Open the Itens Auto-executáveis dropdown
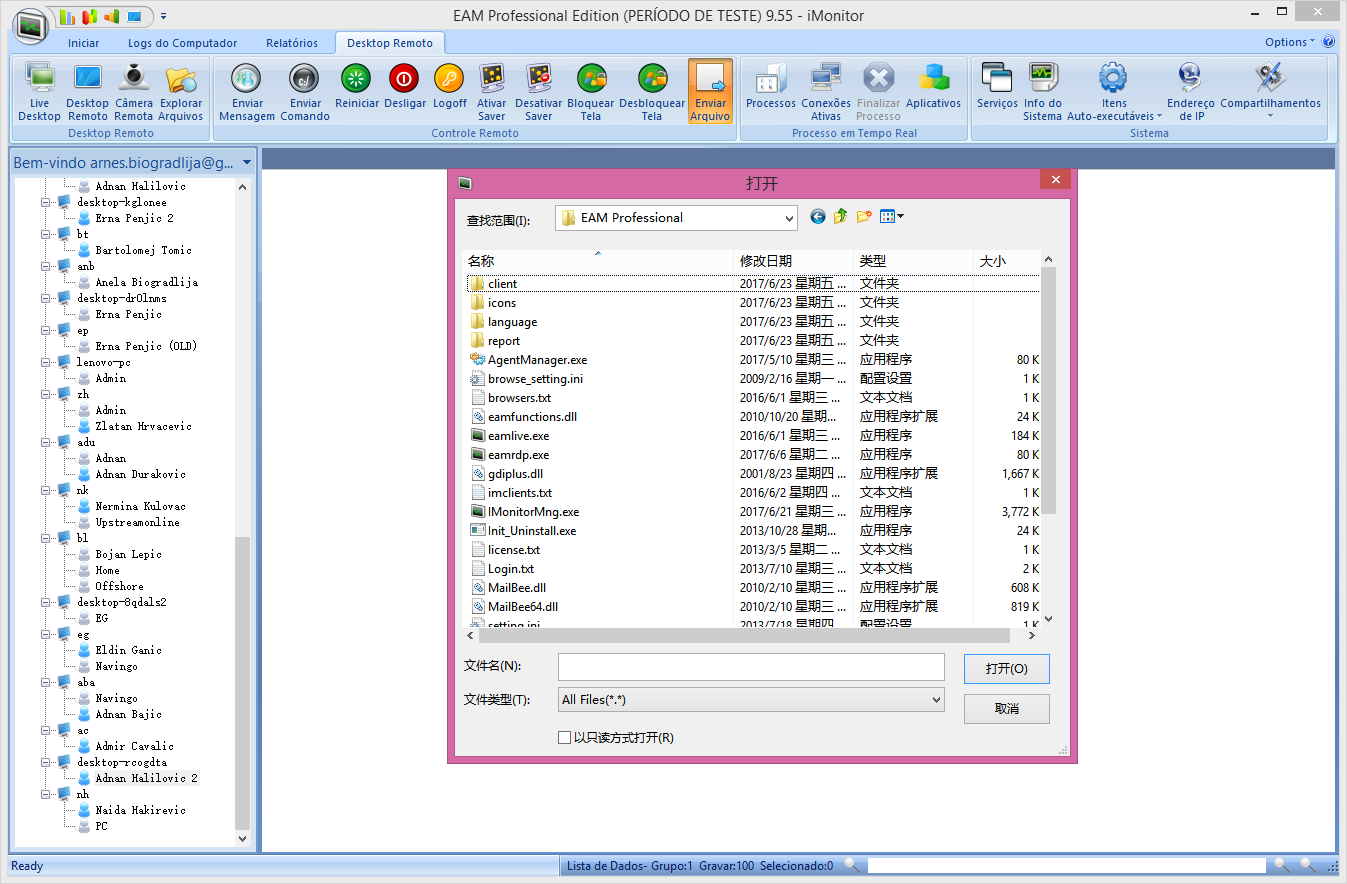Screen dimensions: 1347x884 1113,92
